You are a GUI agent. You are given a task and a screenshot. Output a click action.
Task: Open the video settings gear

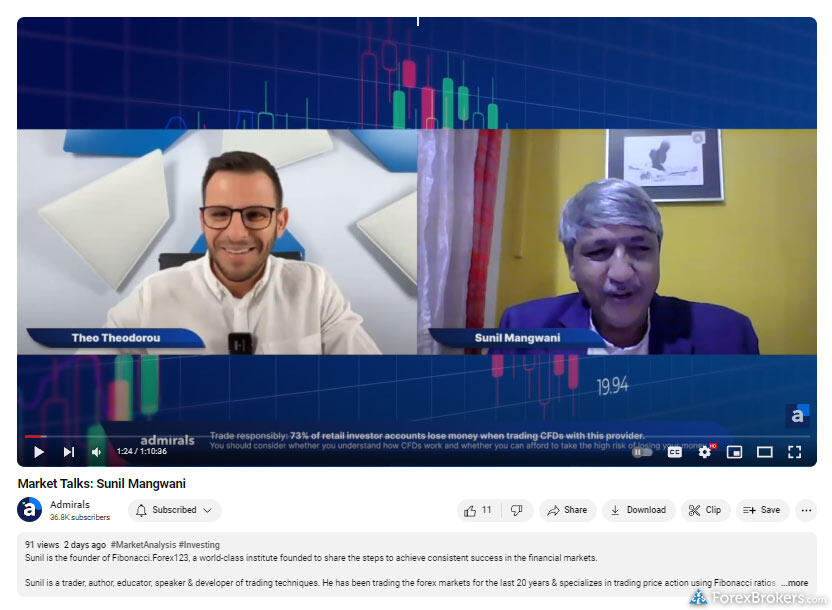[705, 452]
